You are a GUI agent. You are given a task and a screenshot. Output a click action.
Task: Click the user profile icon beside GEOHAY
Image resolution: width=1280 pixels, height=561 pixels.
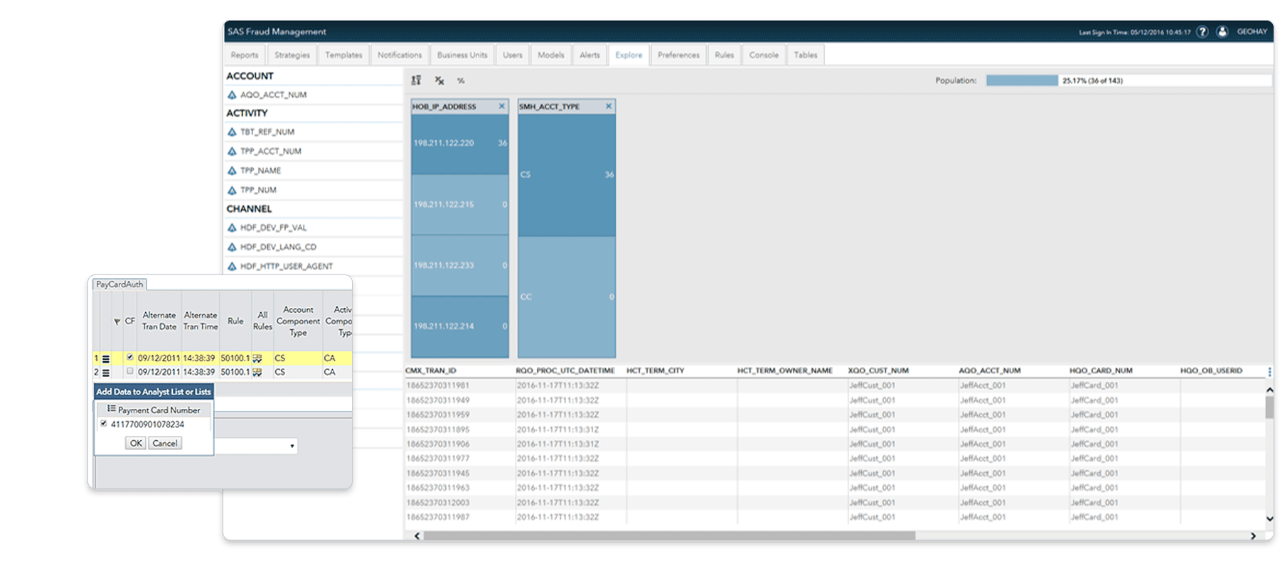point(1222,32)
